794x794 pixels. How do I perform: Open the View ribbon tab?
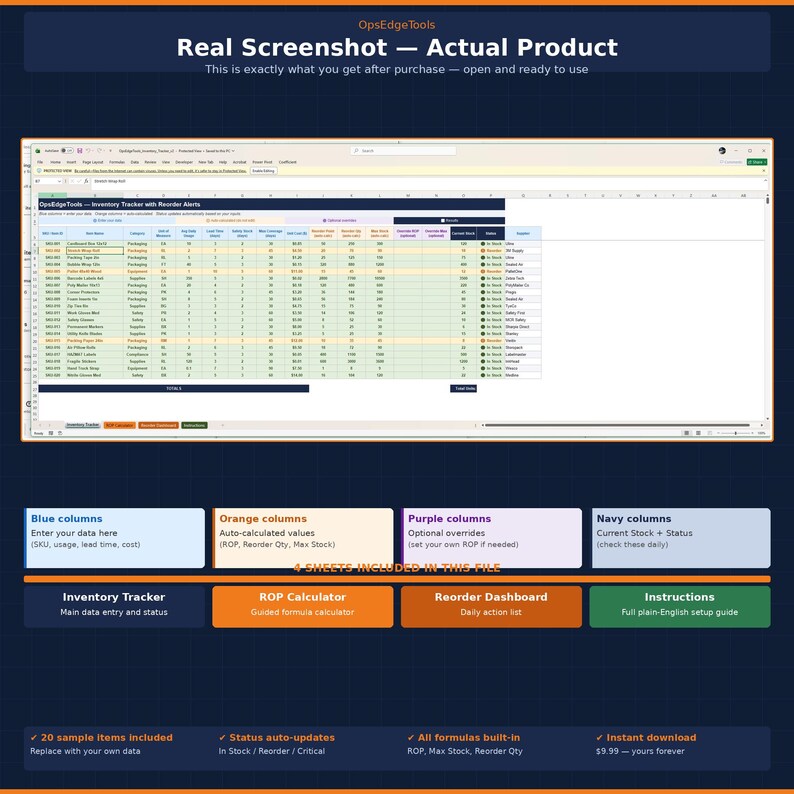click(166, 162)
